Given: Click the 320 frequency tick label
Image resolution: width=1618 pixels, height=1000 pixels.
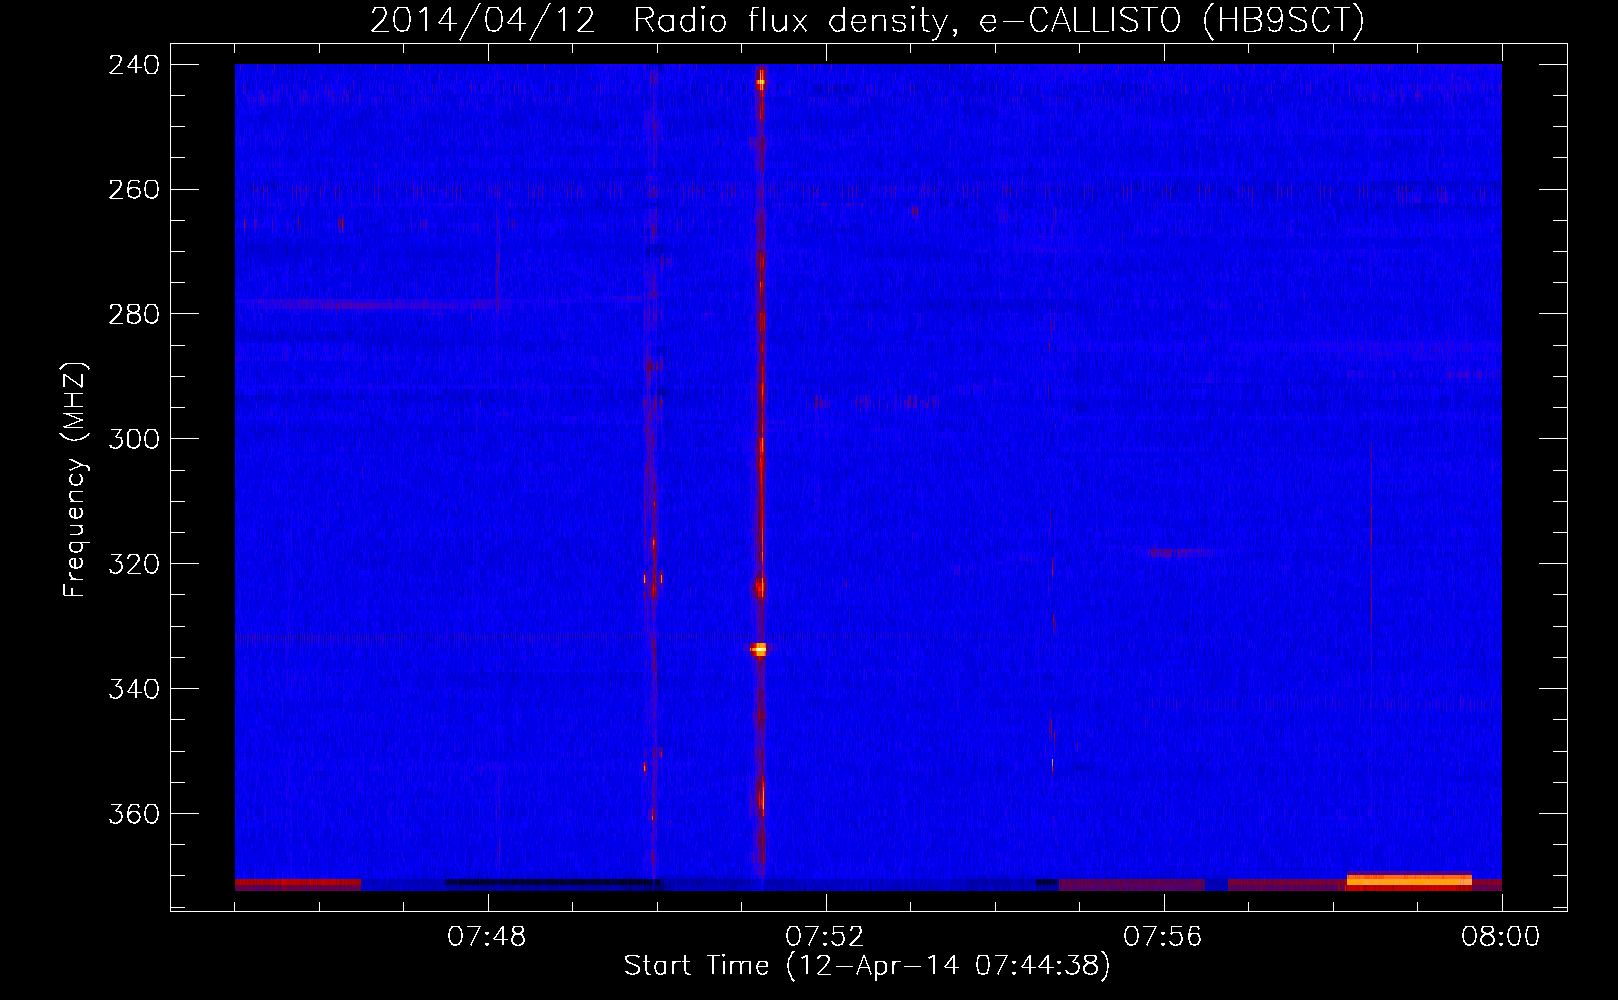Looking at the screenshot, I should [134, 565].
